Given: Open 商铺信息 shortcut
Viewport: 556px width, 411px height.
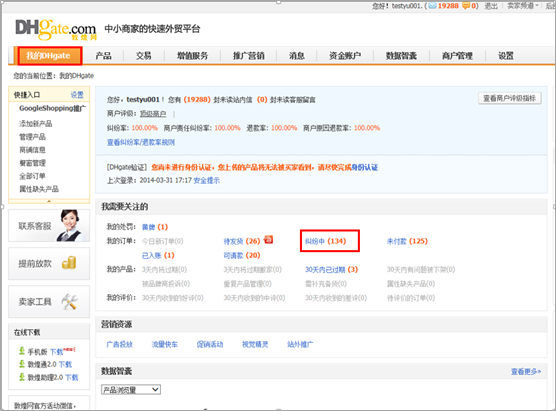Looking at the screenshot, I should coord(32,150).
